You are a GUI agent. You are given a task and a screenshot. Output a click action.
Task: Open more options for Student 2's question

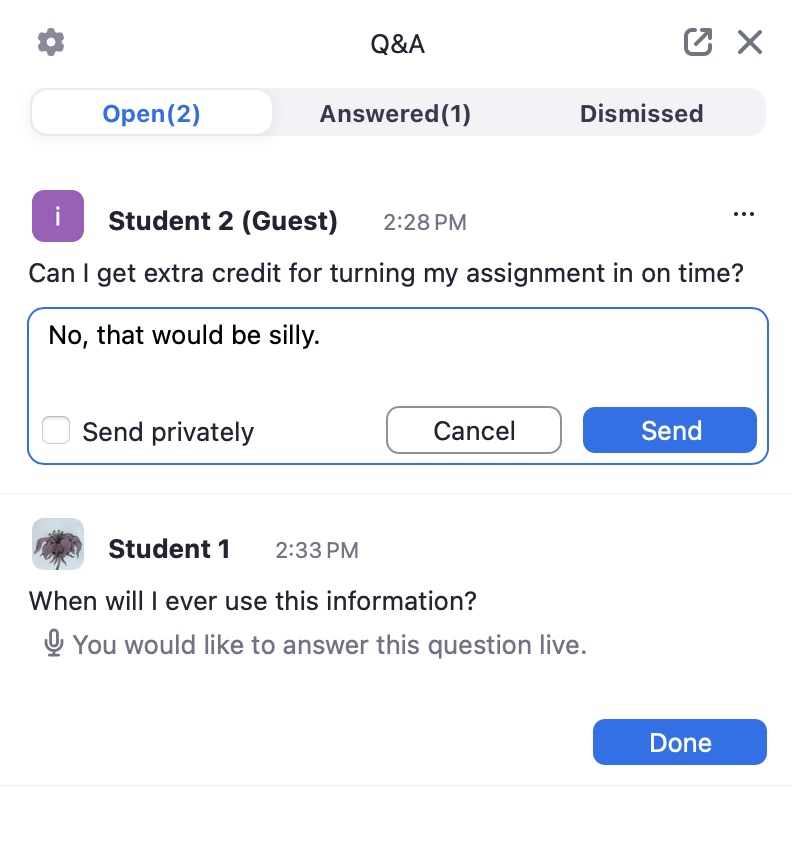tap(743, 214)
